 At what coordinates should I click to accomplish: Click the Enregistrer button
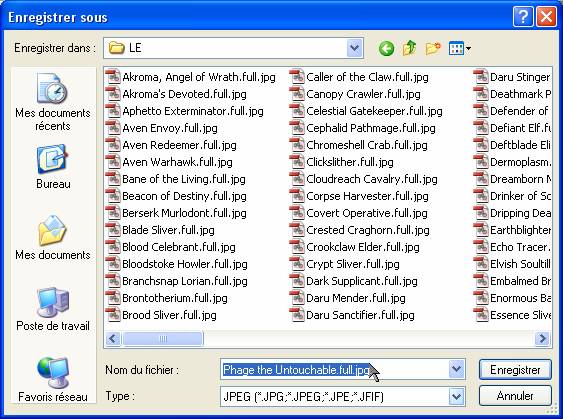tap(515, 369)
